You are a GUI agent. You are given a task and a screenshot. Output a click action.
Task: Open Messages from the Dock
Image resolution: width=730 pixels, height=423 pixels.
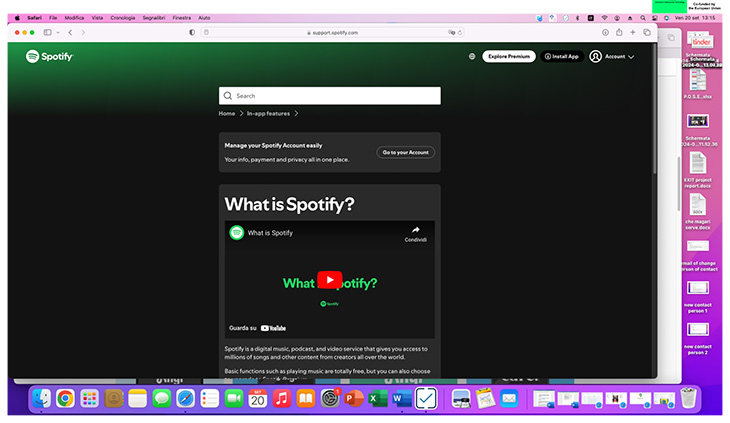click(162, 399)
